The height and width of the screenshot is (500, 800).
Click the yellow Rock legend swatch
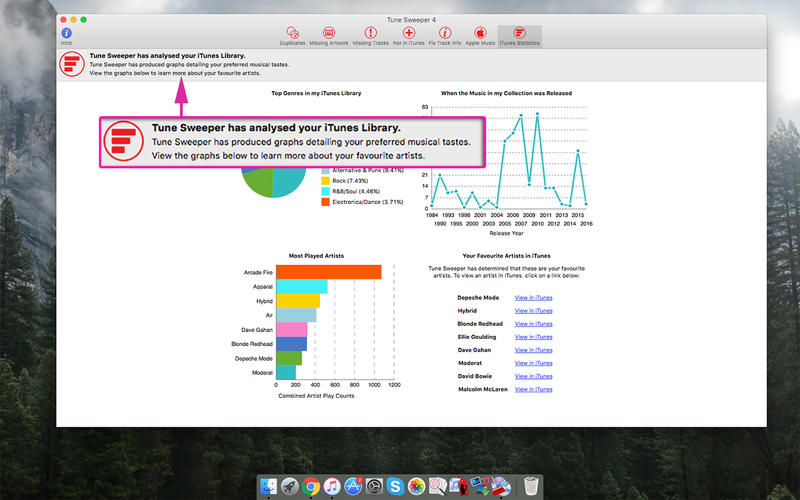tap(325, 181)
